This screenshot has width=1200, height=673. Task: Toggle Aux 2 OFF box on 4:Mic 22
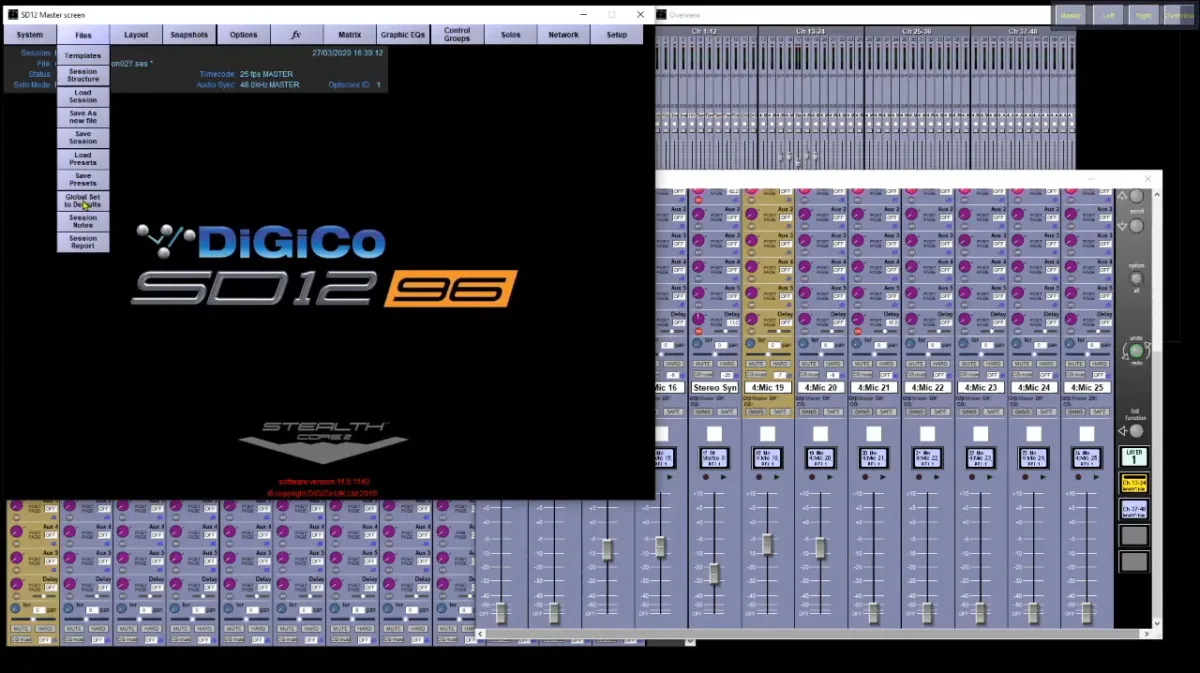coord(945,217)
